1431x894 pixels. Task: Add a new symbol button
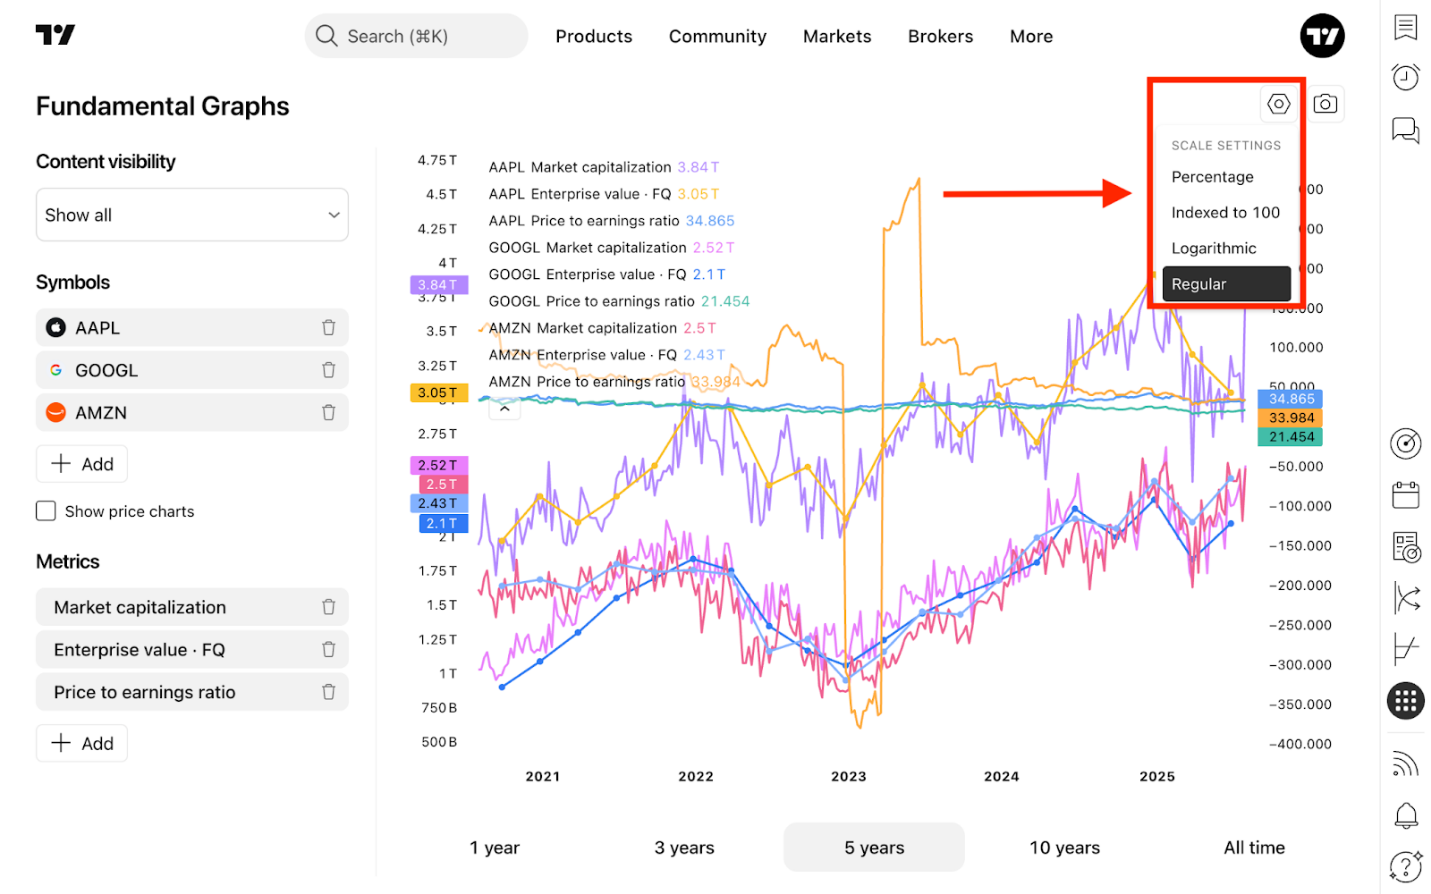(82, 464)
